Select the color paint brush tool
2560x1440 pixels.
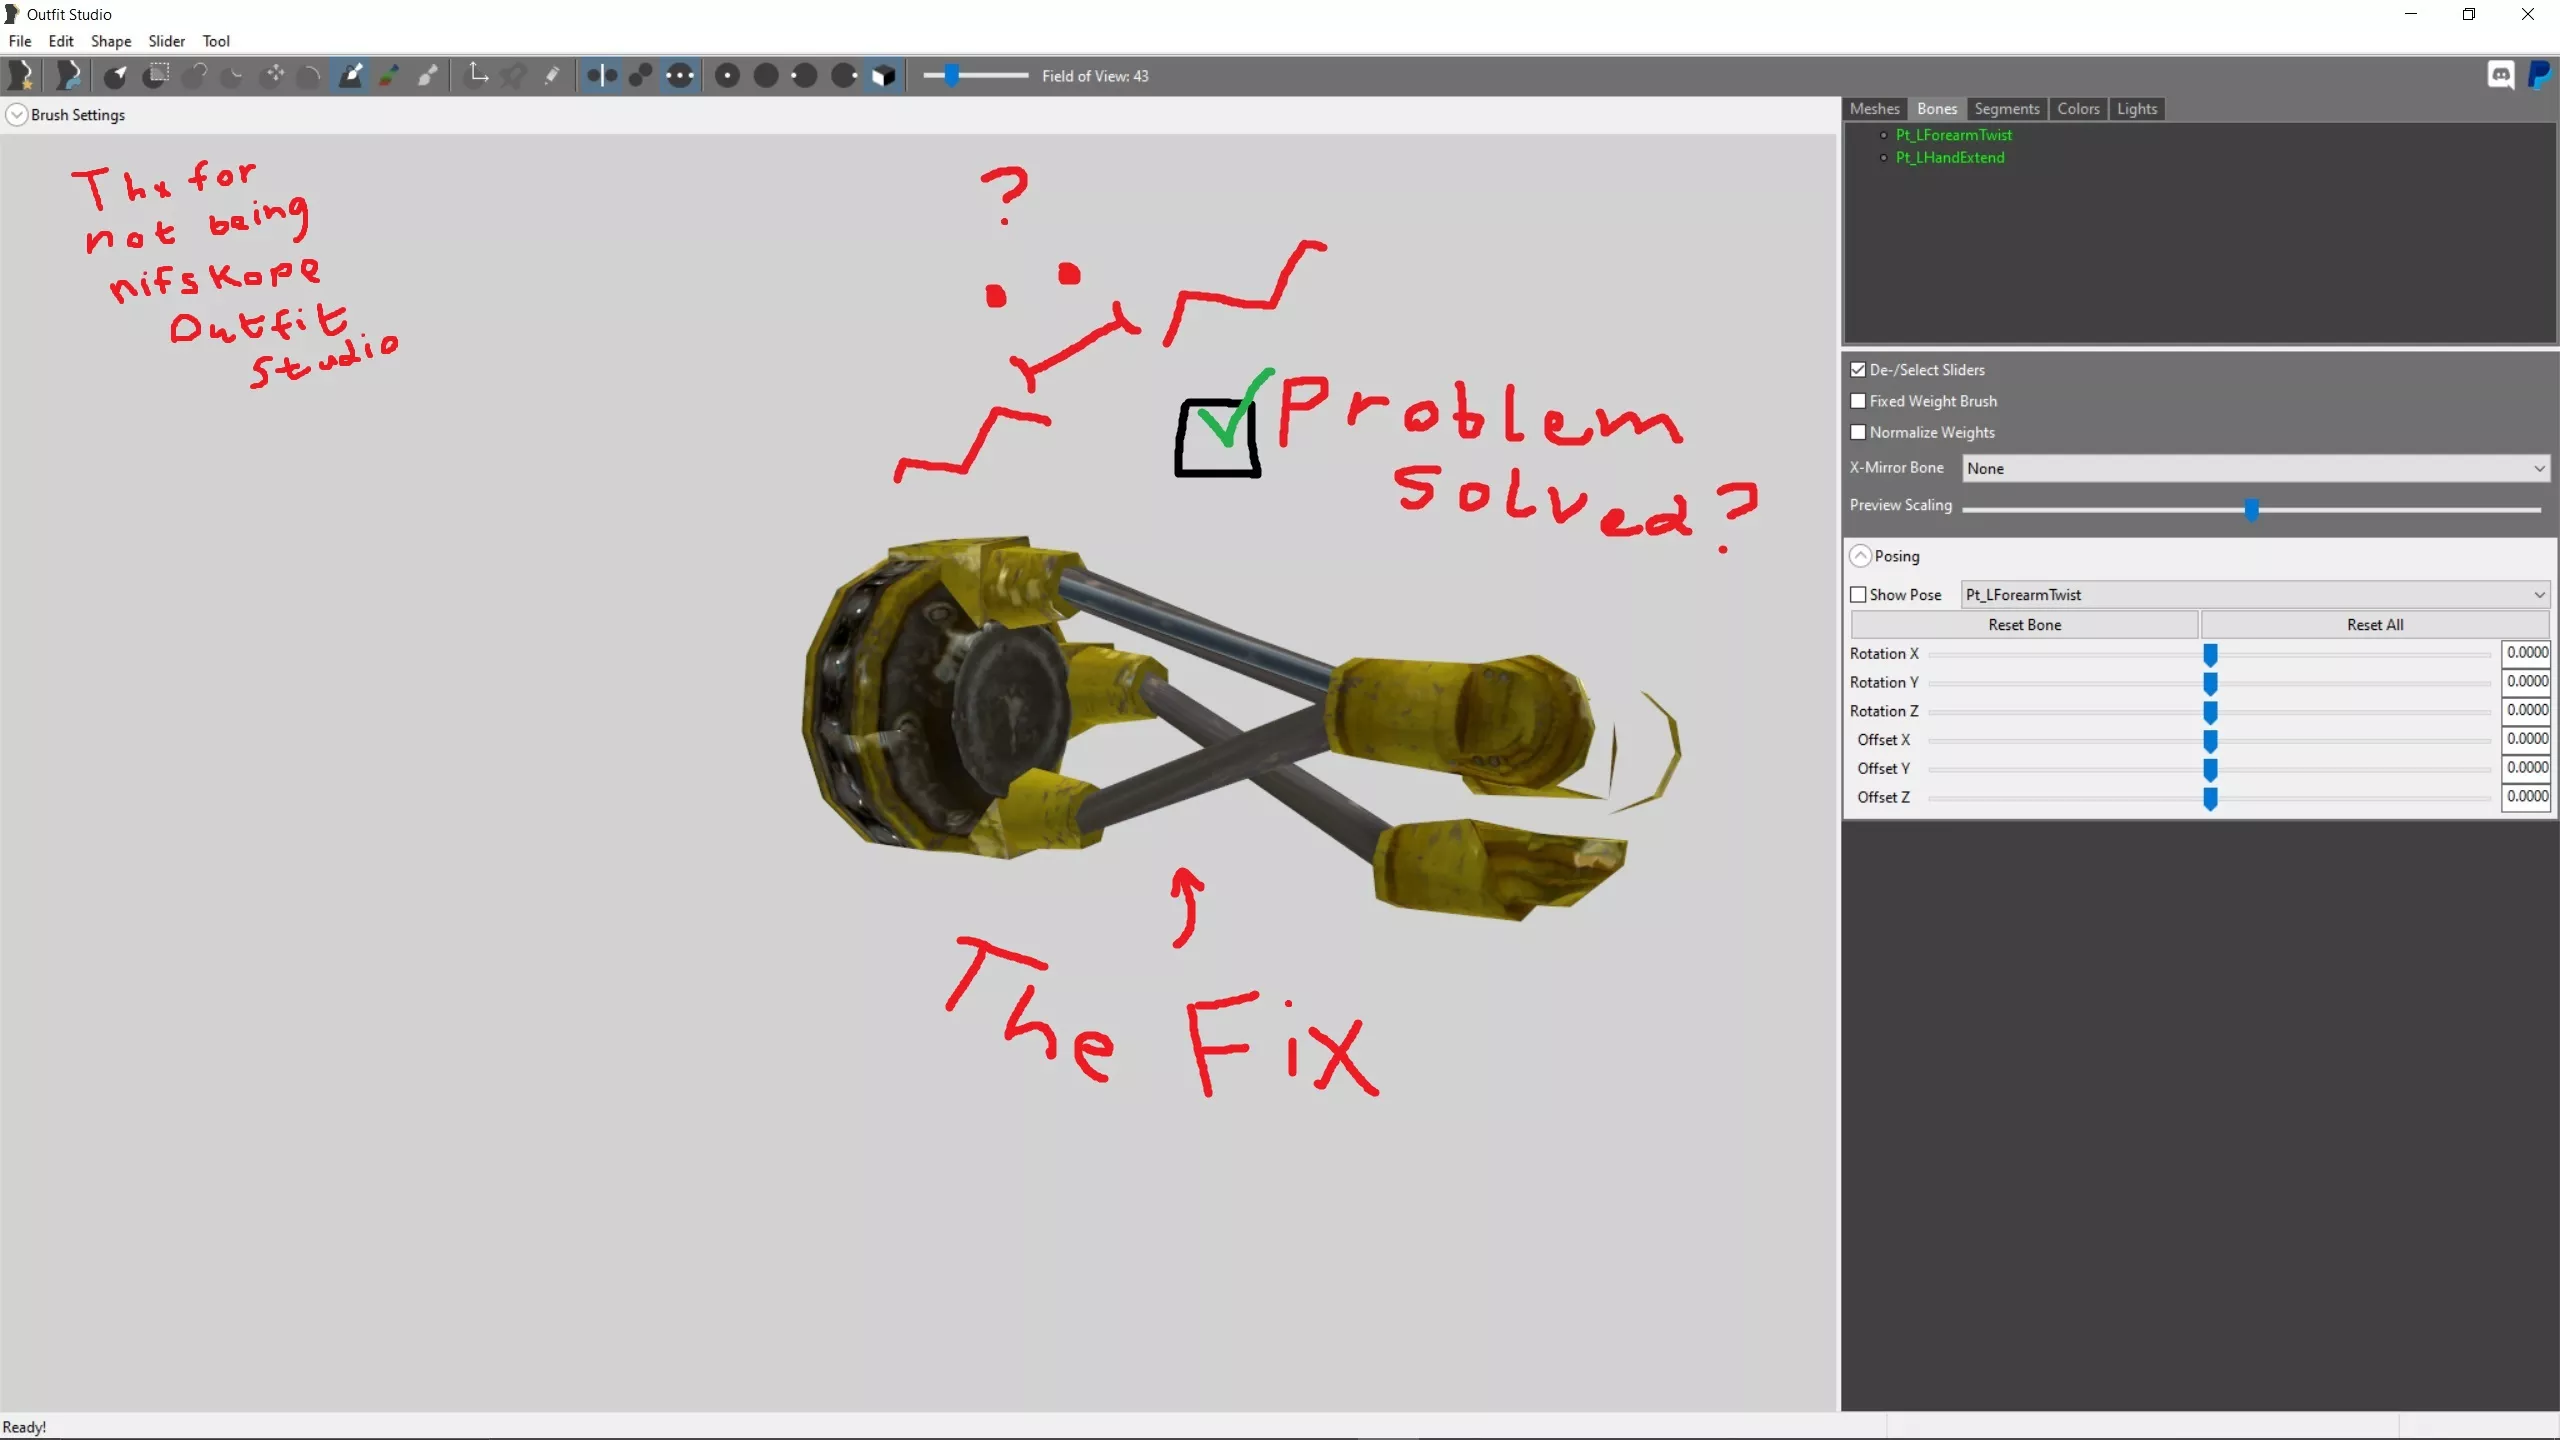[x=389, y=75]
